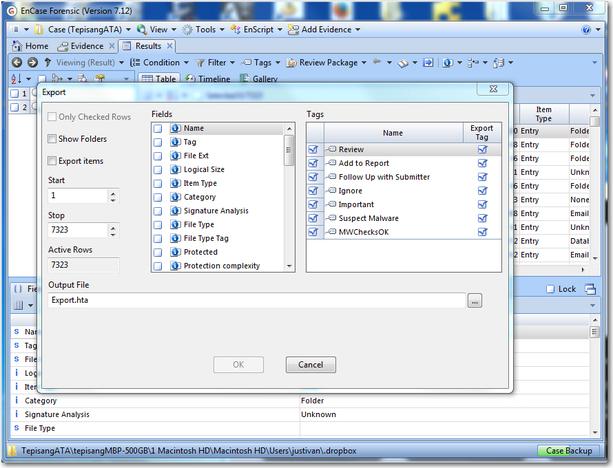Check the File Ext field checkbox

pyautogui.click(x=158, y=156)
